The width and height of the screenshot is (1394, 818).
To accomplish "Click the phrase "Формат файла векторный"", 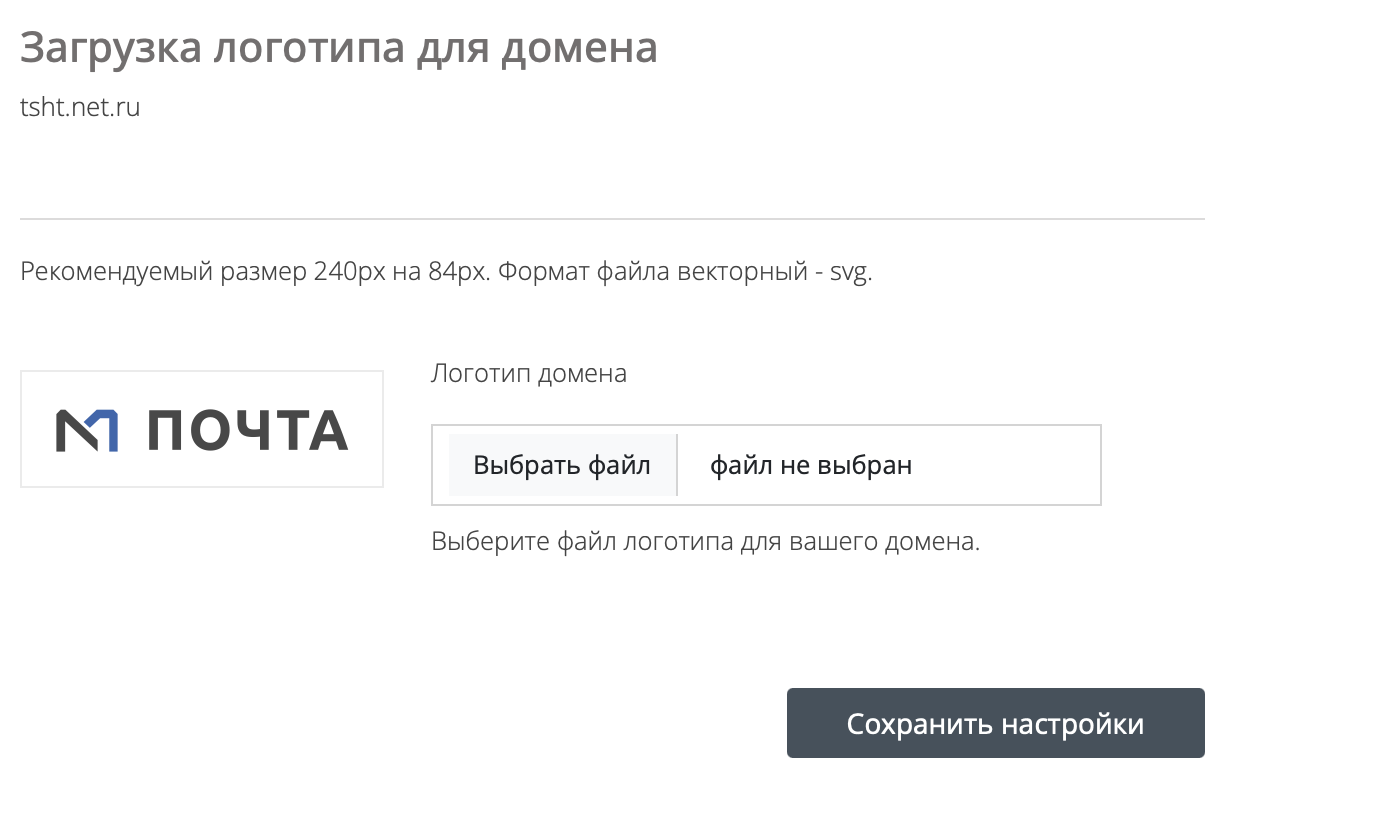I will [x=649, y=271].
